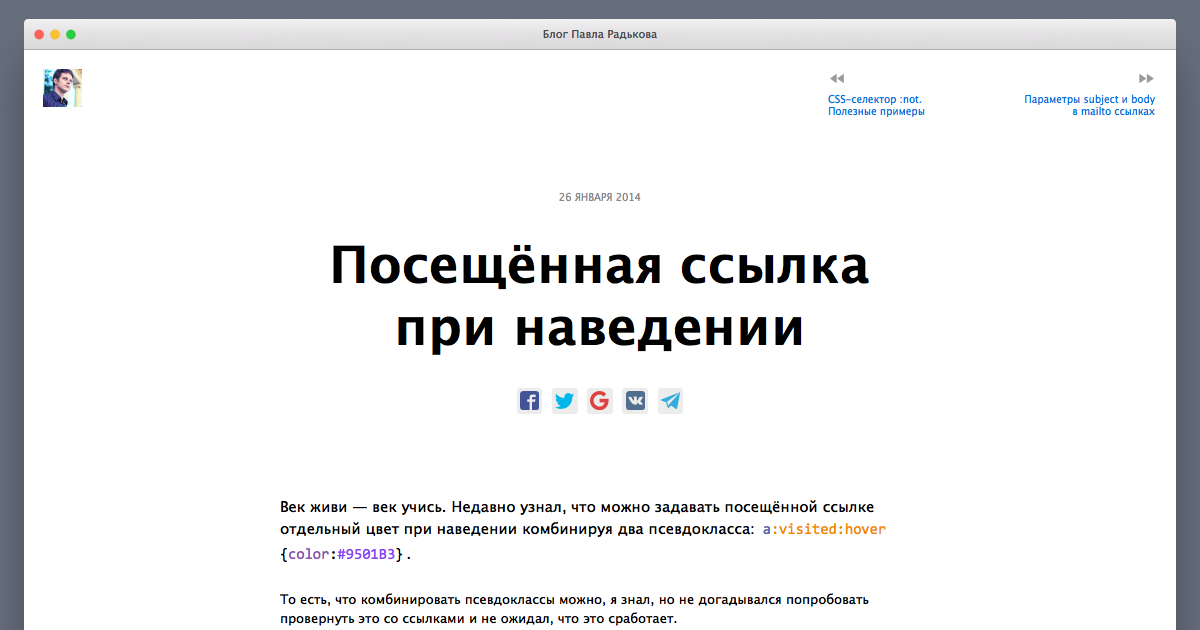Screen dimensions: 1200x630
Task: Share the post on Twitter
Action: coord(564,401)
